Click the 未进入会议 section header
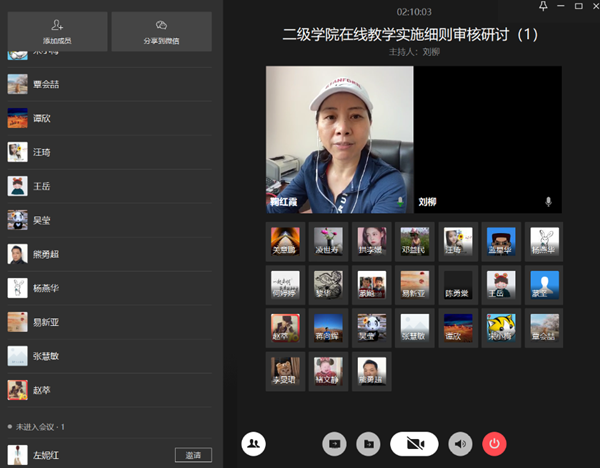 pos(38,427)
